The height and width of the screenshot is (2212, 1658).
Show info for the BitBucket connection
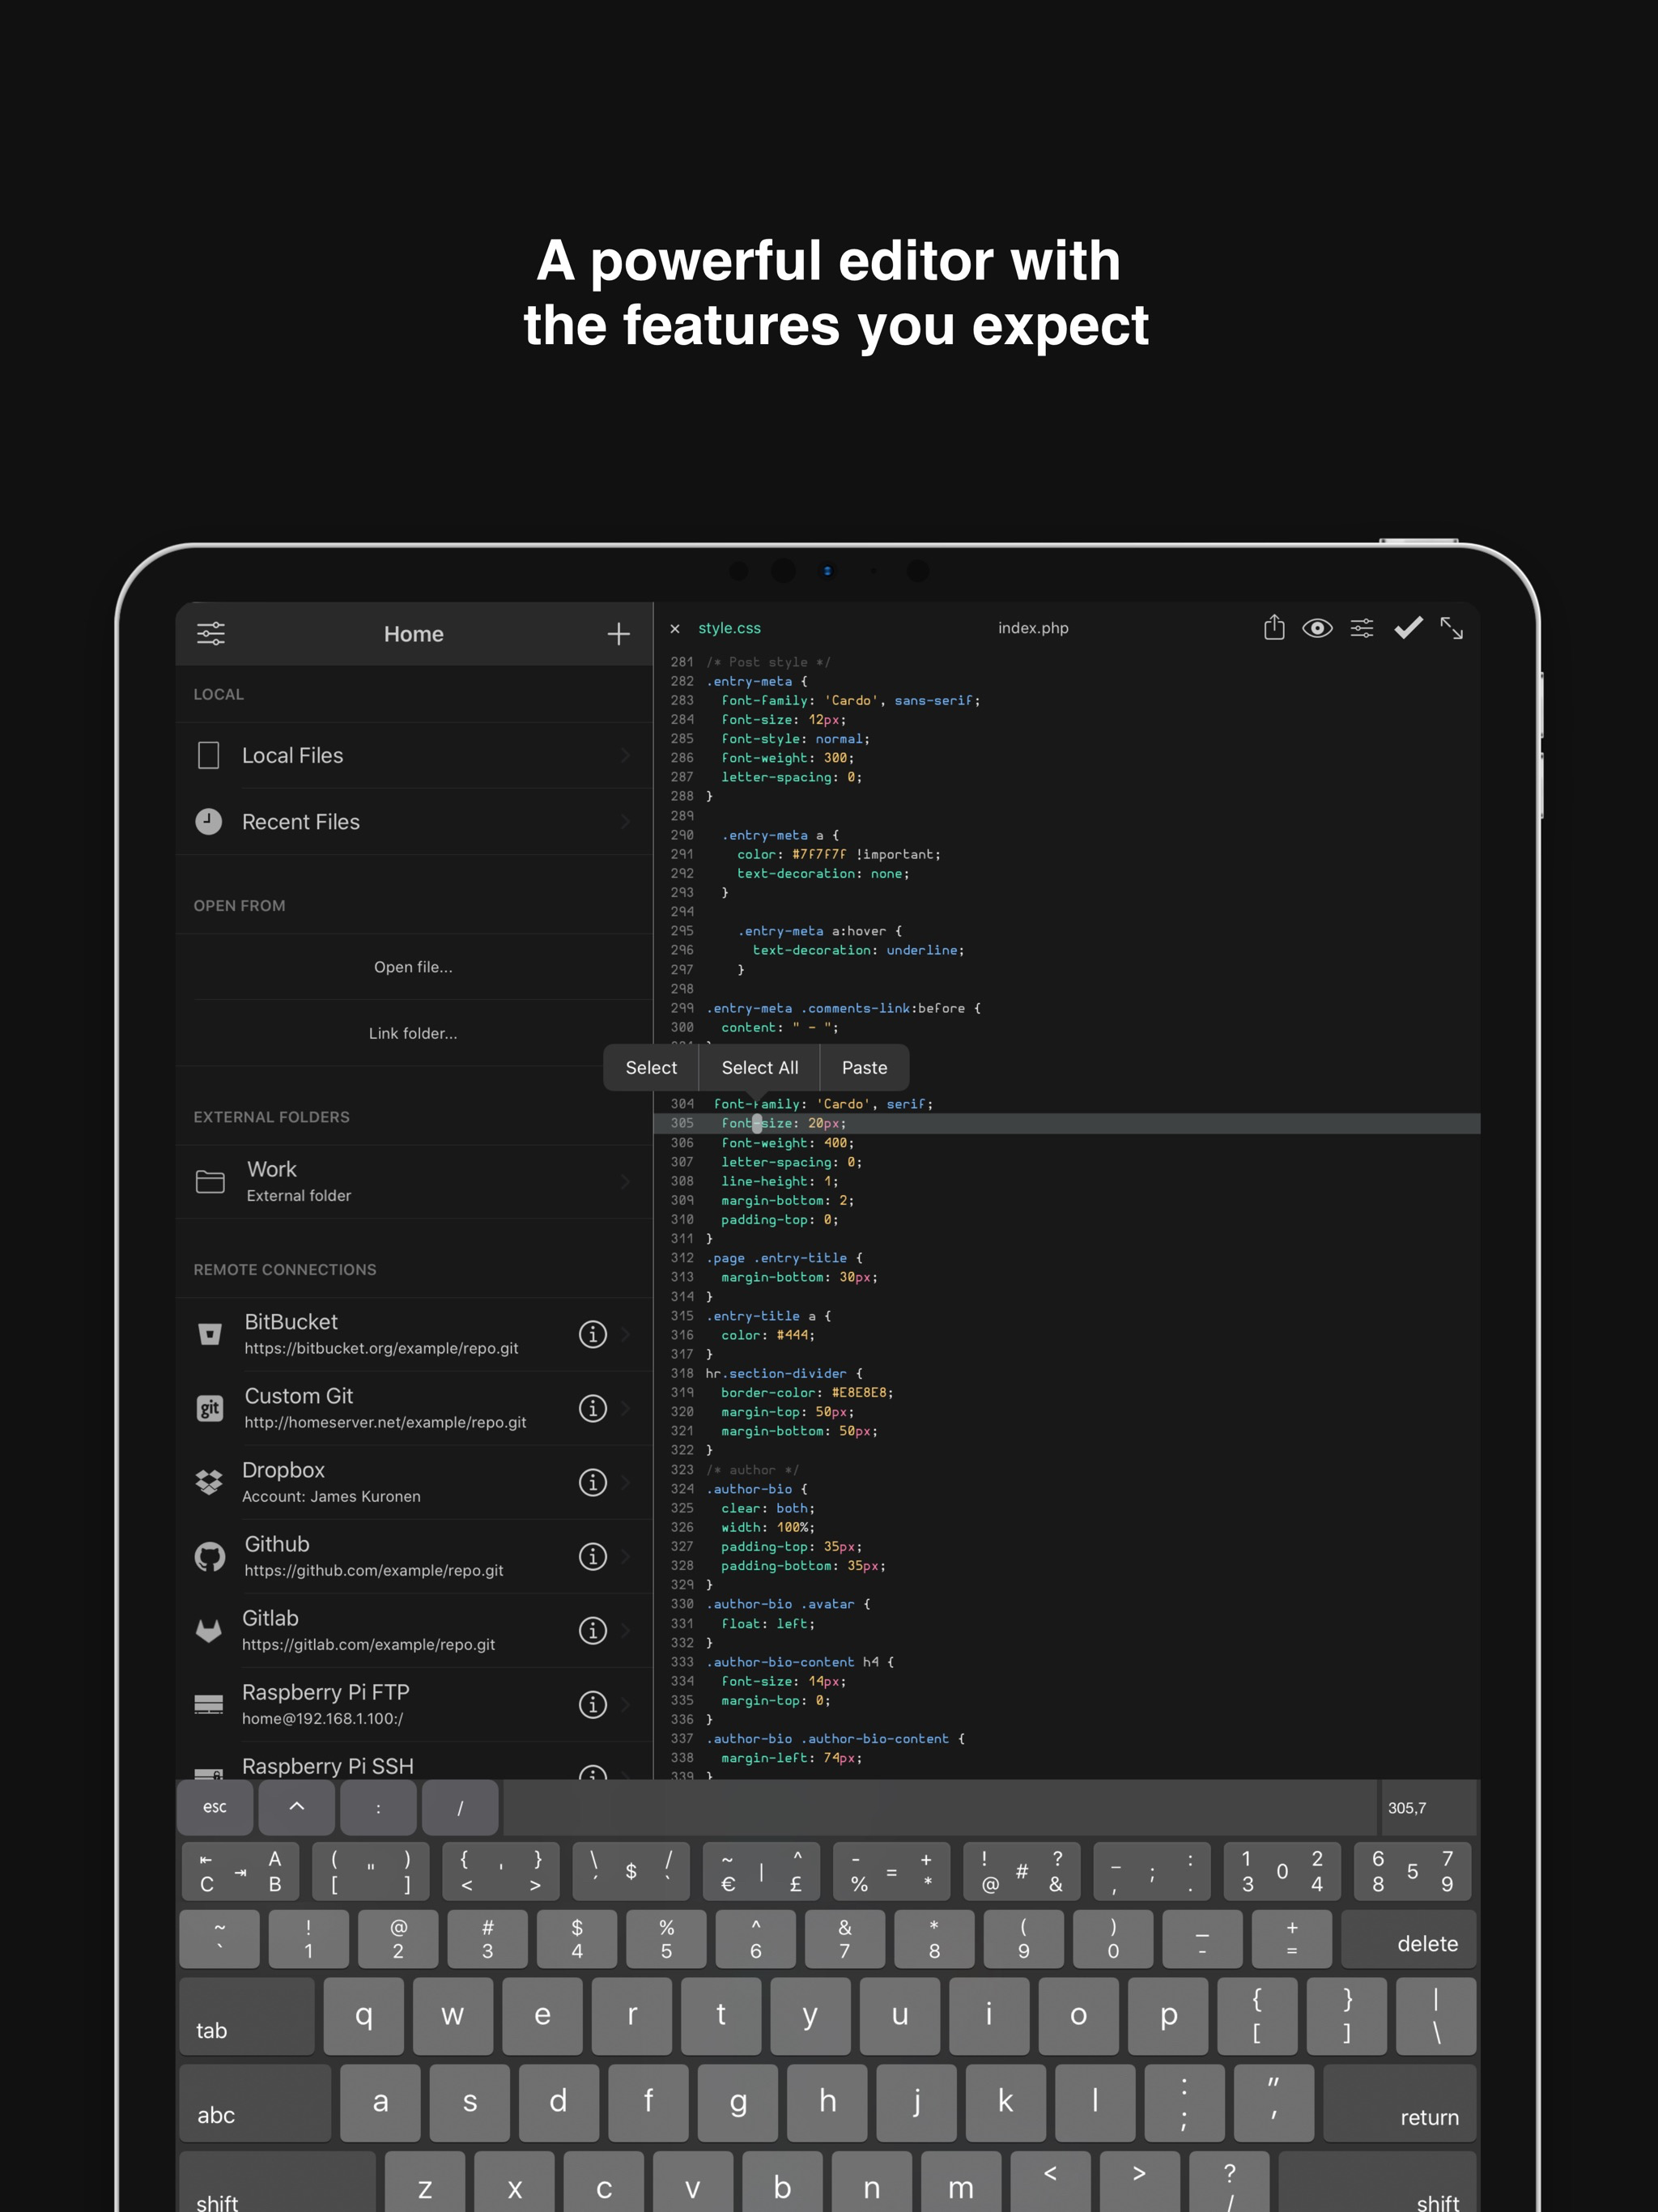point(593,1334)
